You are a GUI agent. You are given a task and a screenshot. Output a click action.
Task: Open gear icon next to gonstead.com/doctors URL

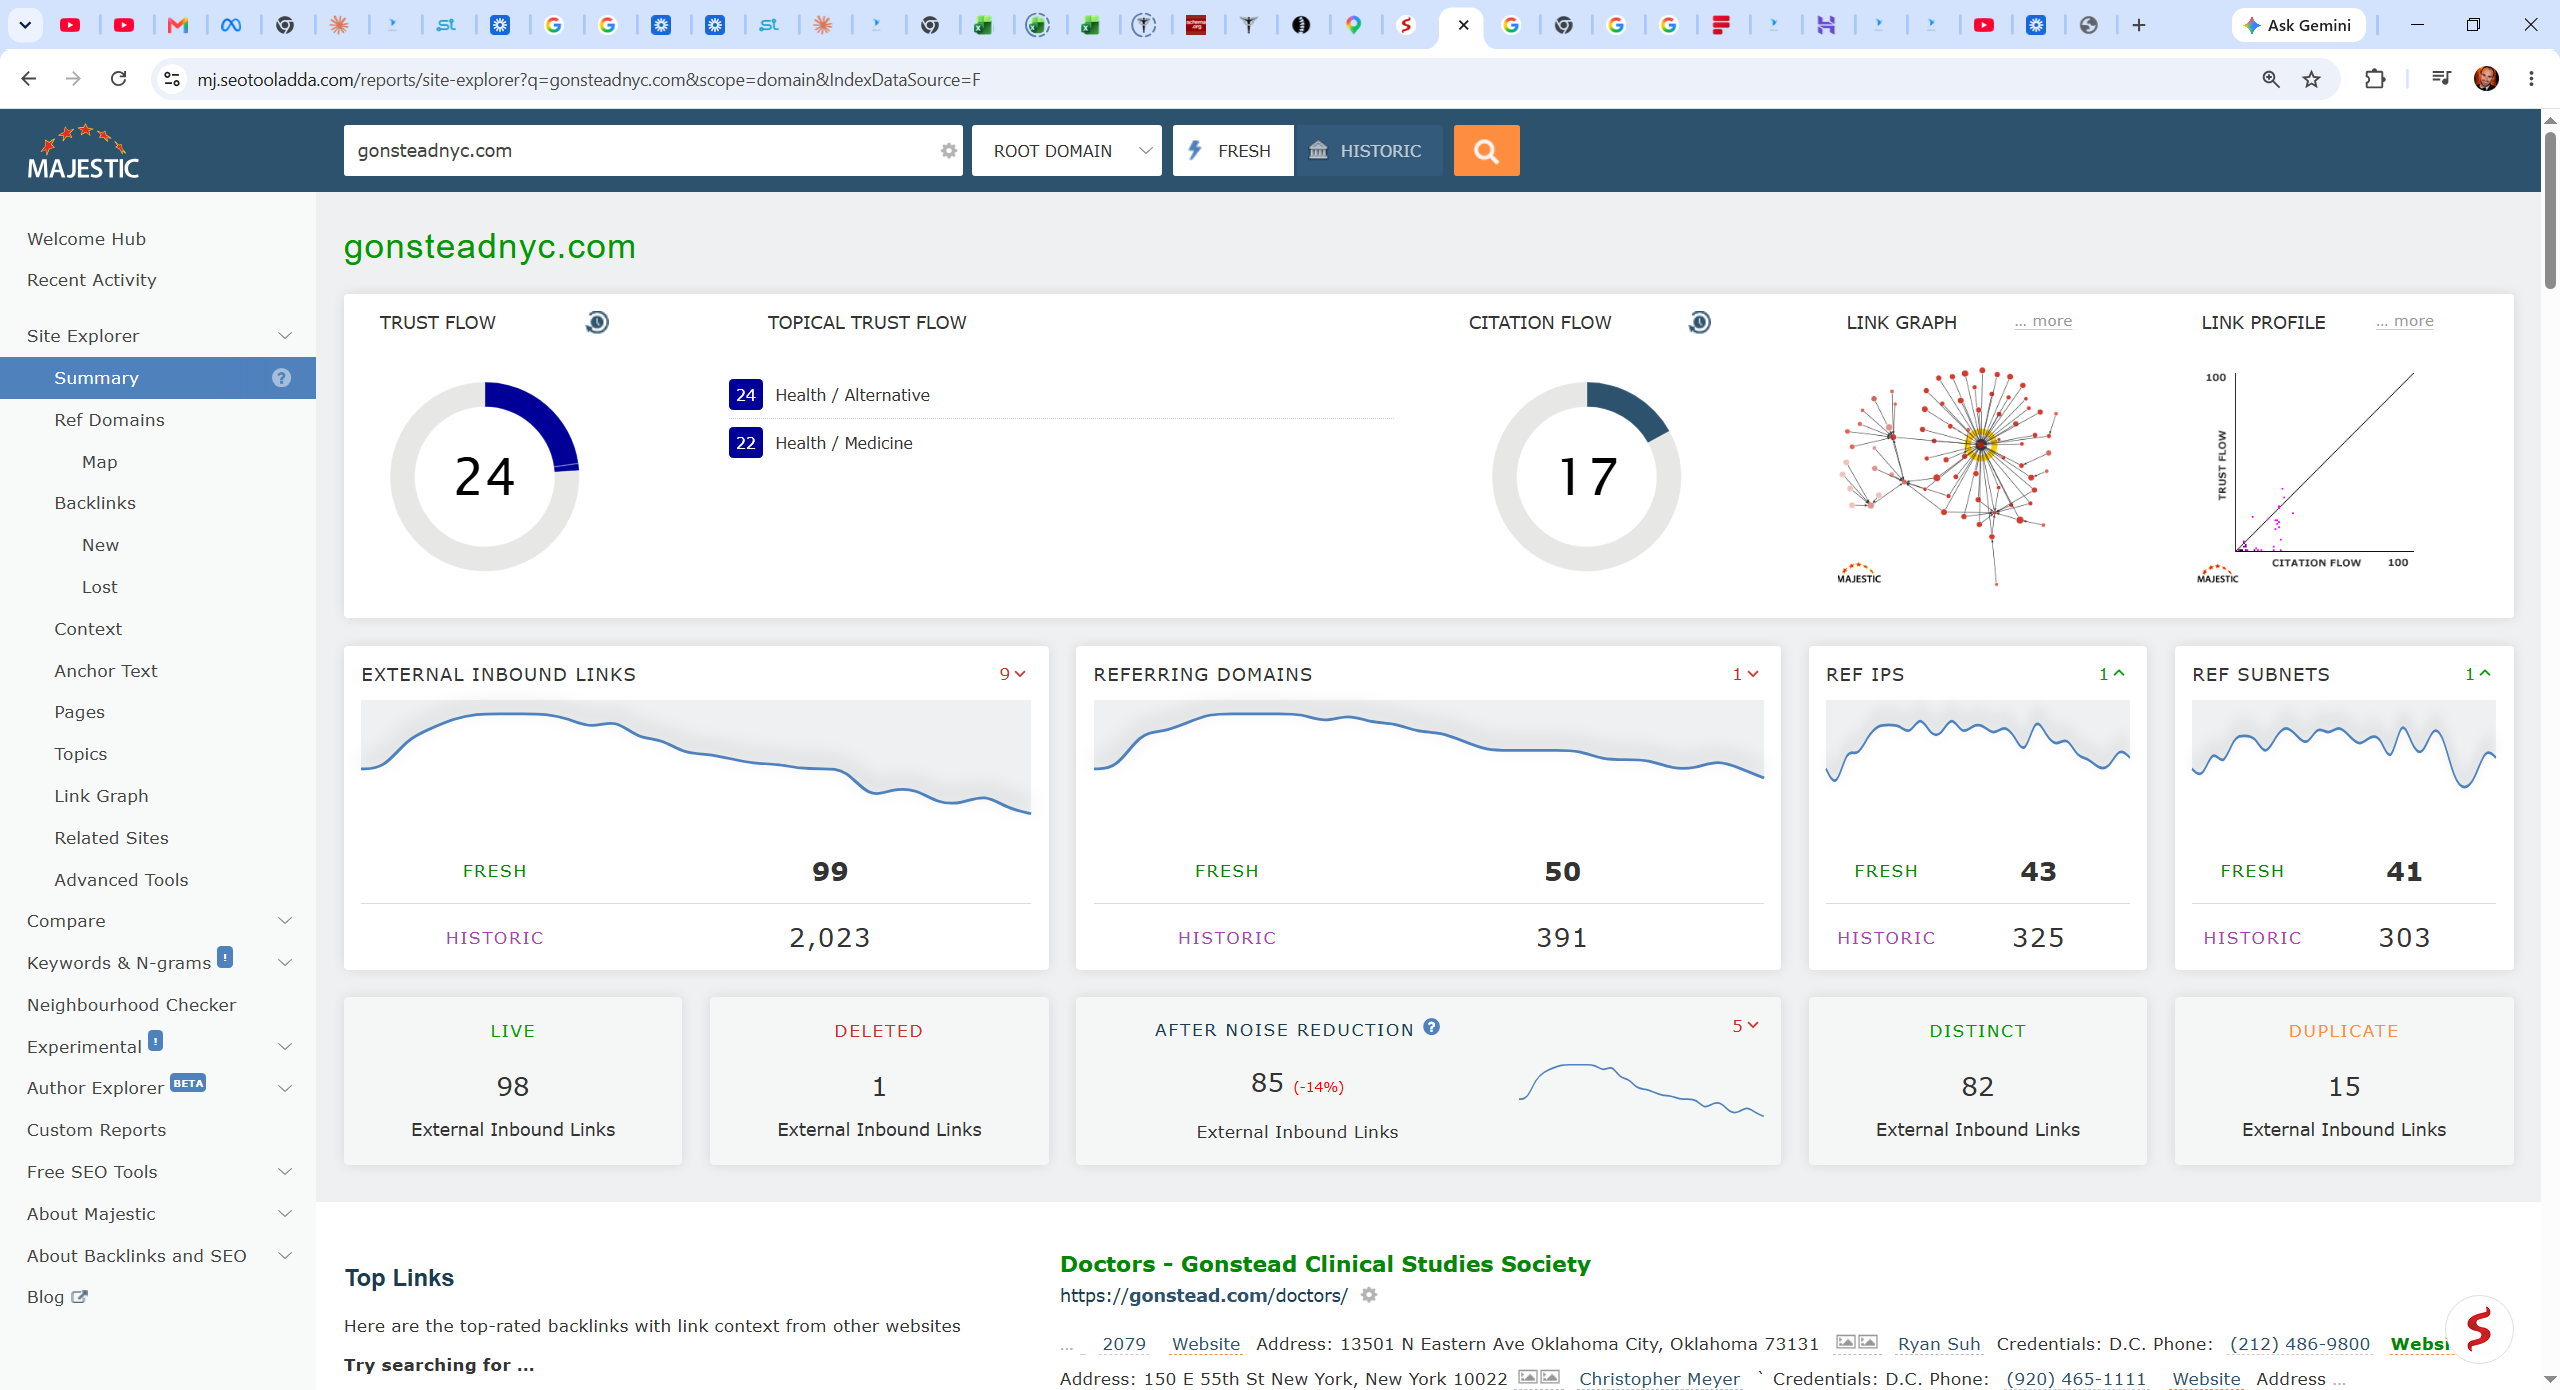(1369, 1295)
